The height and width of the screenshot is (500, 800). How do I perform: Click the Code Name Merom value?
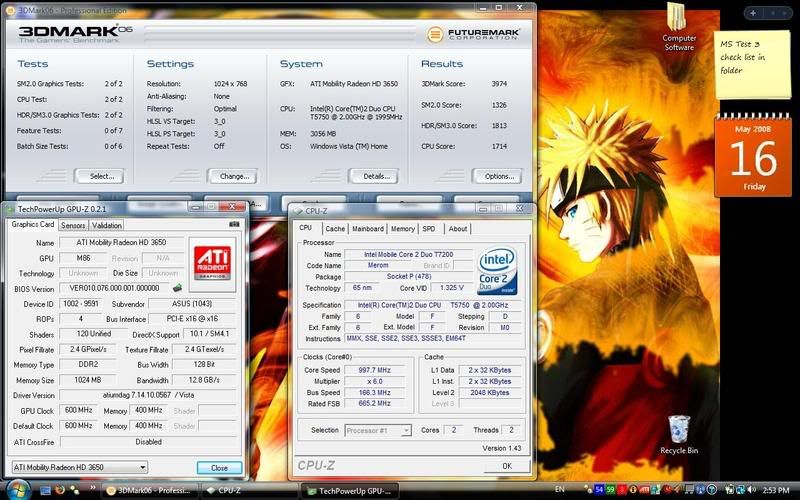coord(378,265)
